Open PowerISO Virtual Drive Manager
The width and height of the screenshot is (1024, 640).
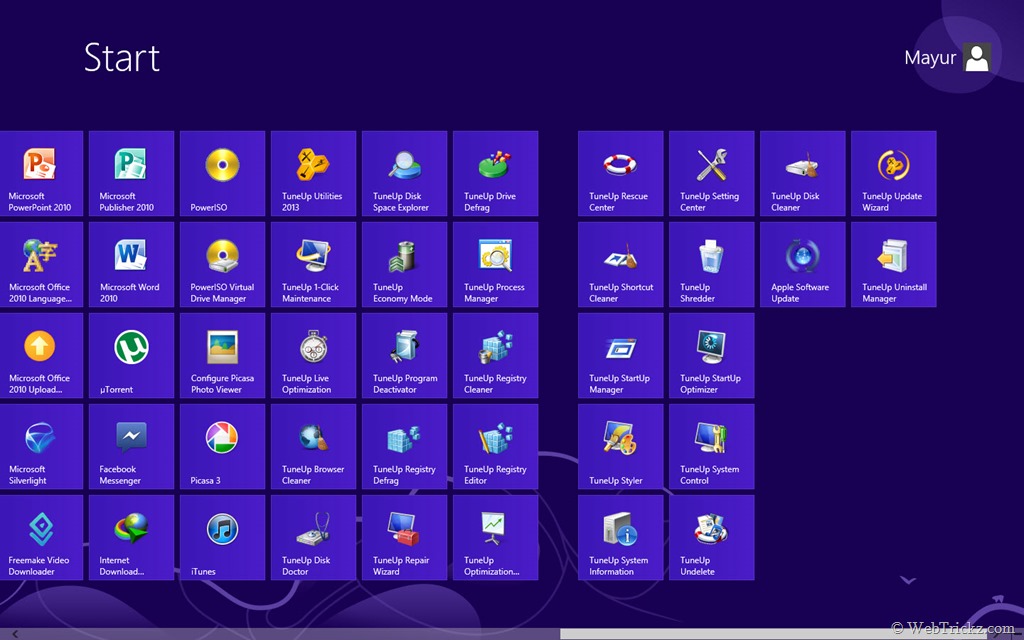(223, 264)
